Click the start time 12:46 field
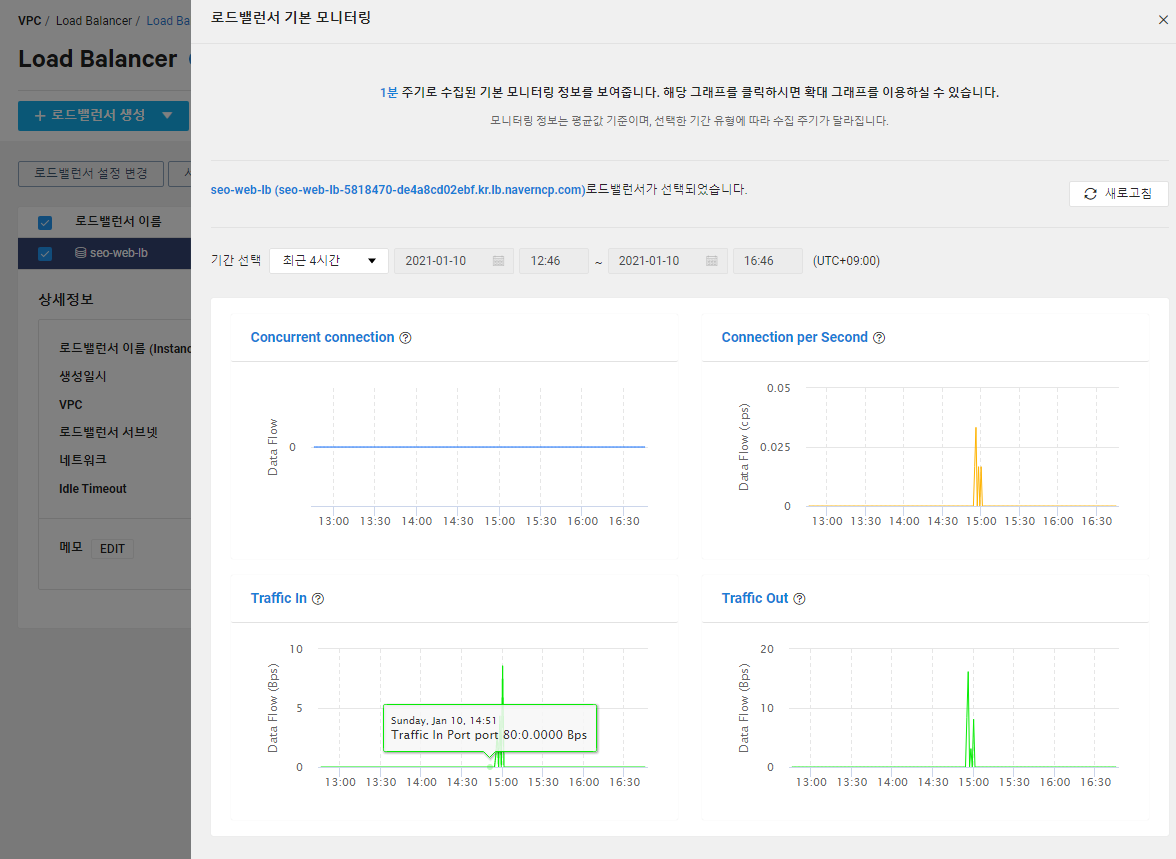The width and height of the screenshot is (1176, 859). click(554, 260)
